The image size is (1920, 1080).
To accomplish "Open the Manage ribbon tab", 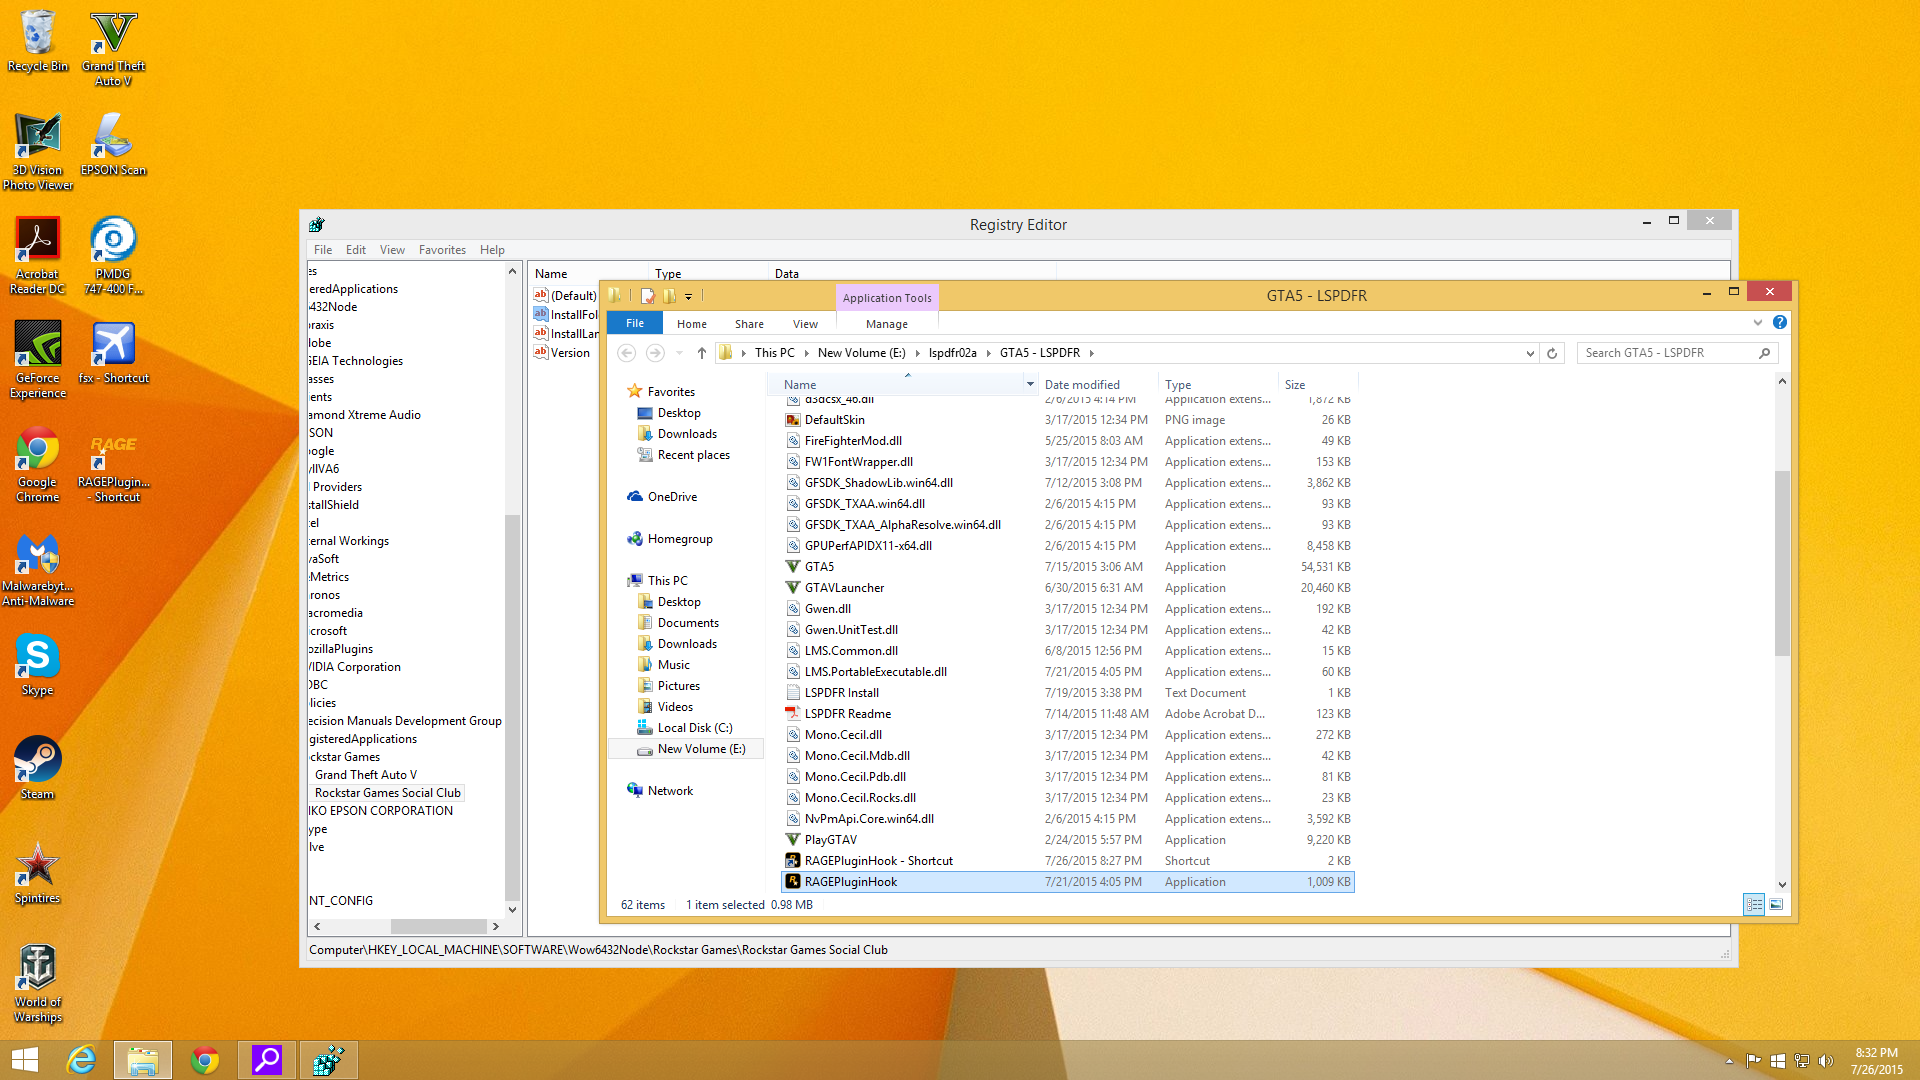I will 886,324.
